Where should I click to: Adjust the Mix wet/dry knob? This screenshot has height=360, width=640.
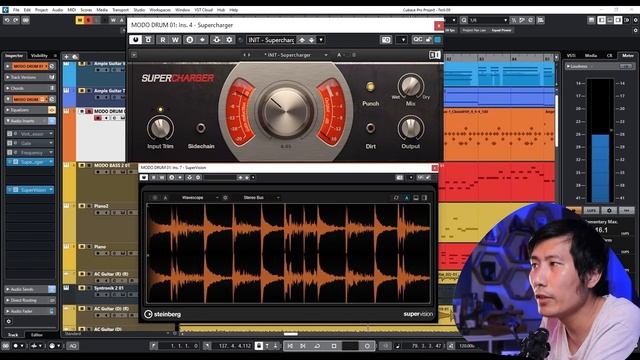[x=411, y=85]
